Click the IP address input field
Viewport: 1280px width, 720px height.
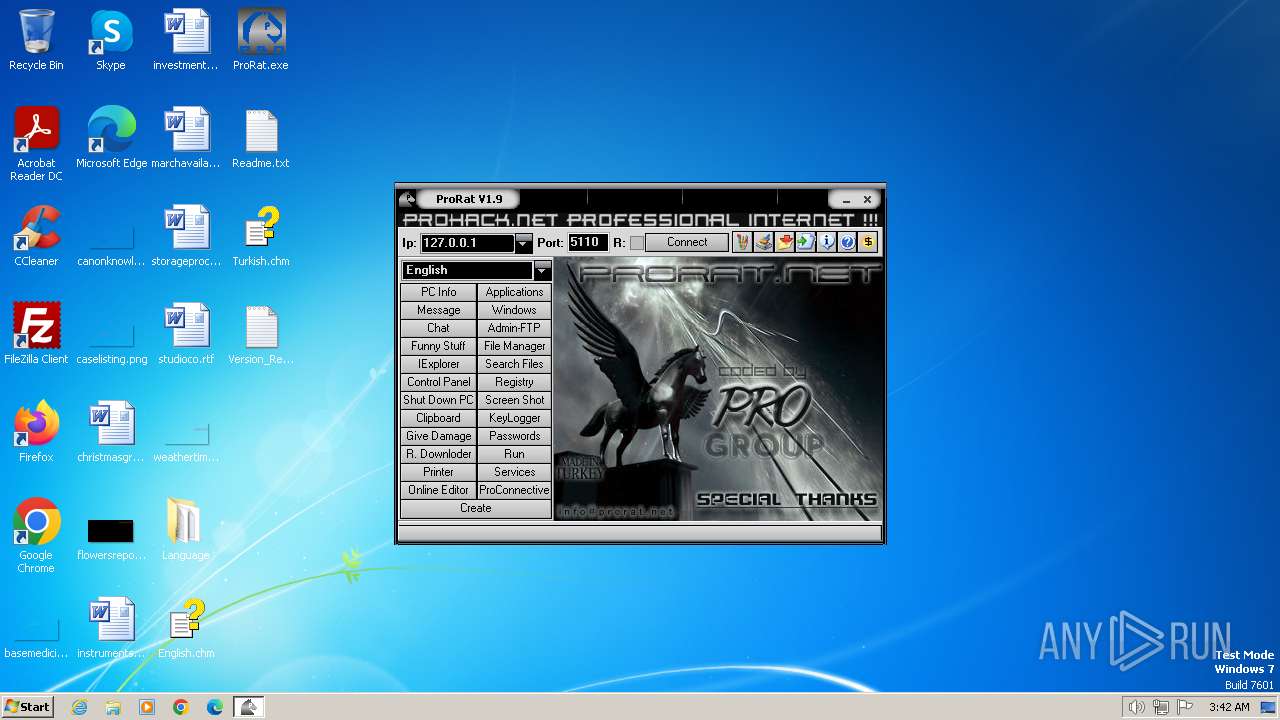(x=468, y=243)
